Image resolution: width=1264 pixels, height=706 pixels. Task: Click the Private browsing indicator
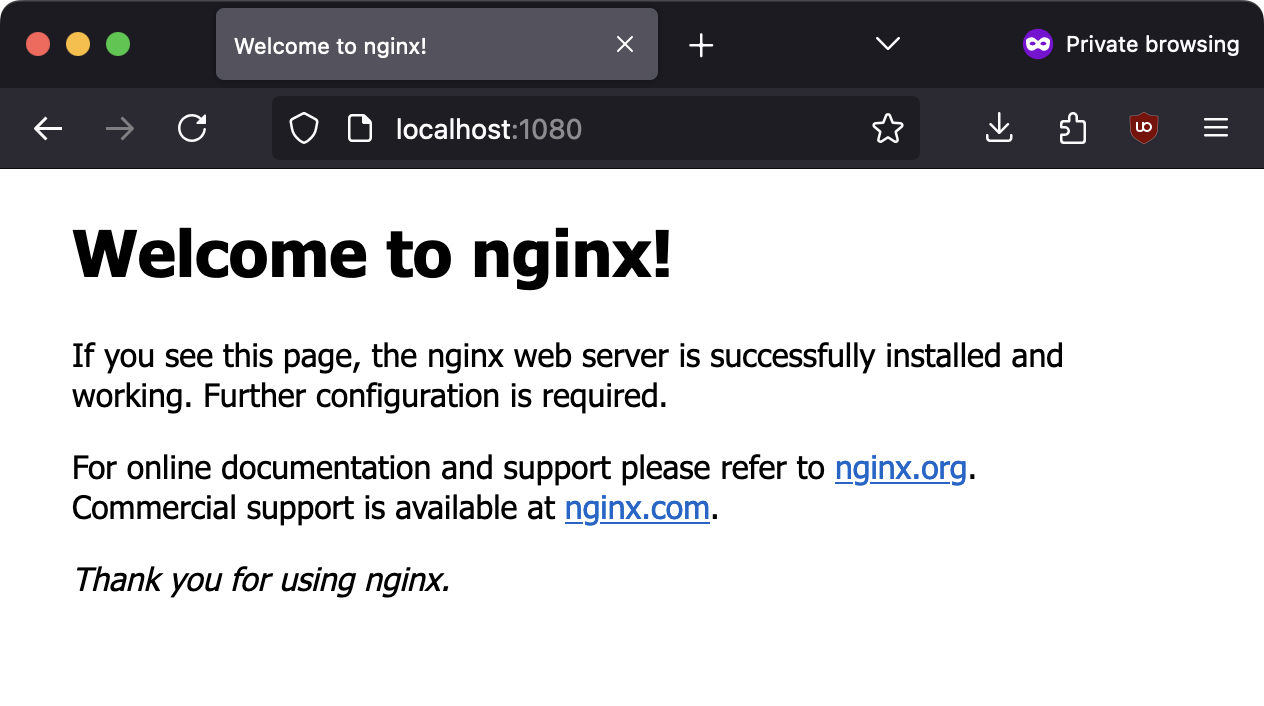1131,44
